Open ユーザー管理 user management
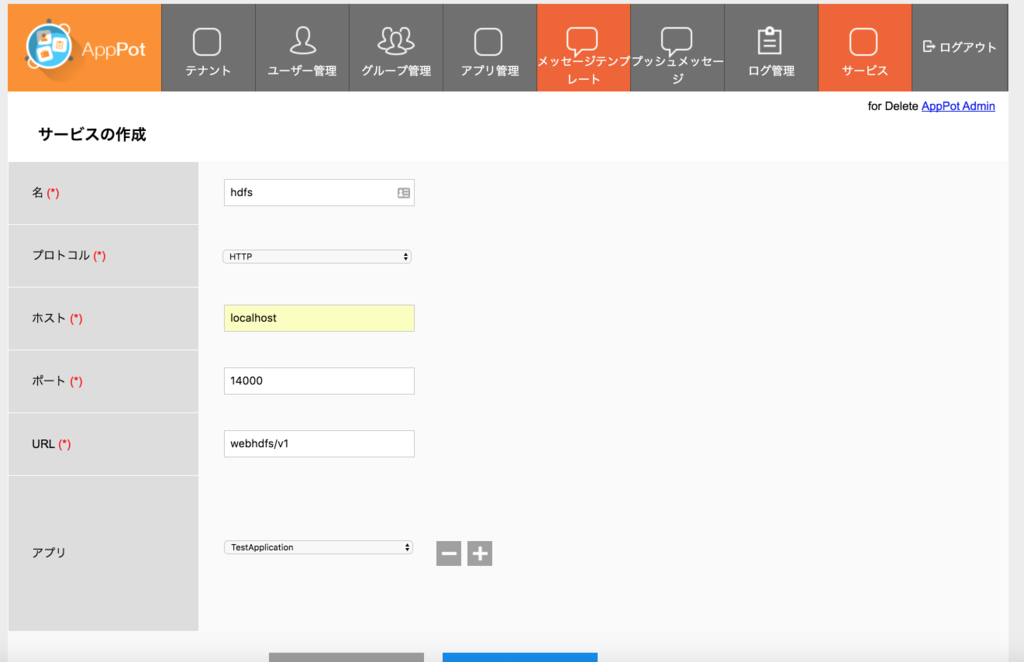Image resolution: width=1024 pixels, height=662 pixels. pyautogui.click(x=302, y=48)
